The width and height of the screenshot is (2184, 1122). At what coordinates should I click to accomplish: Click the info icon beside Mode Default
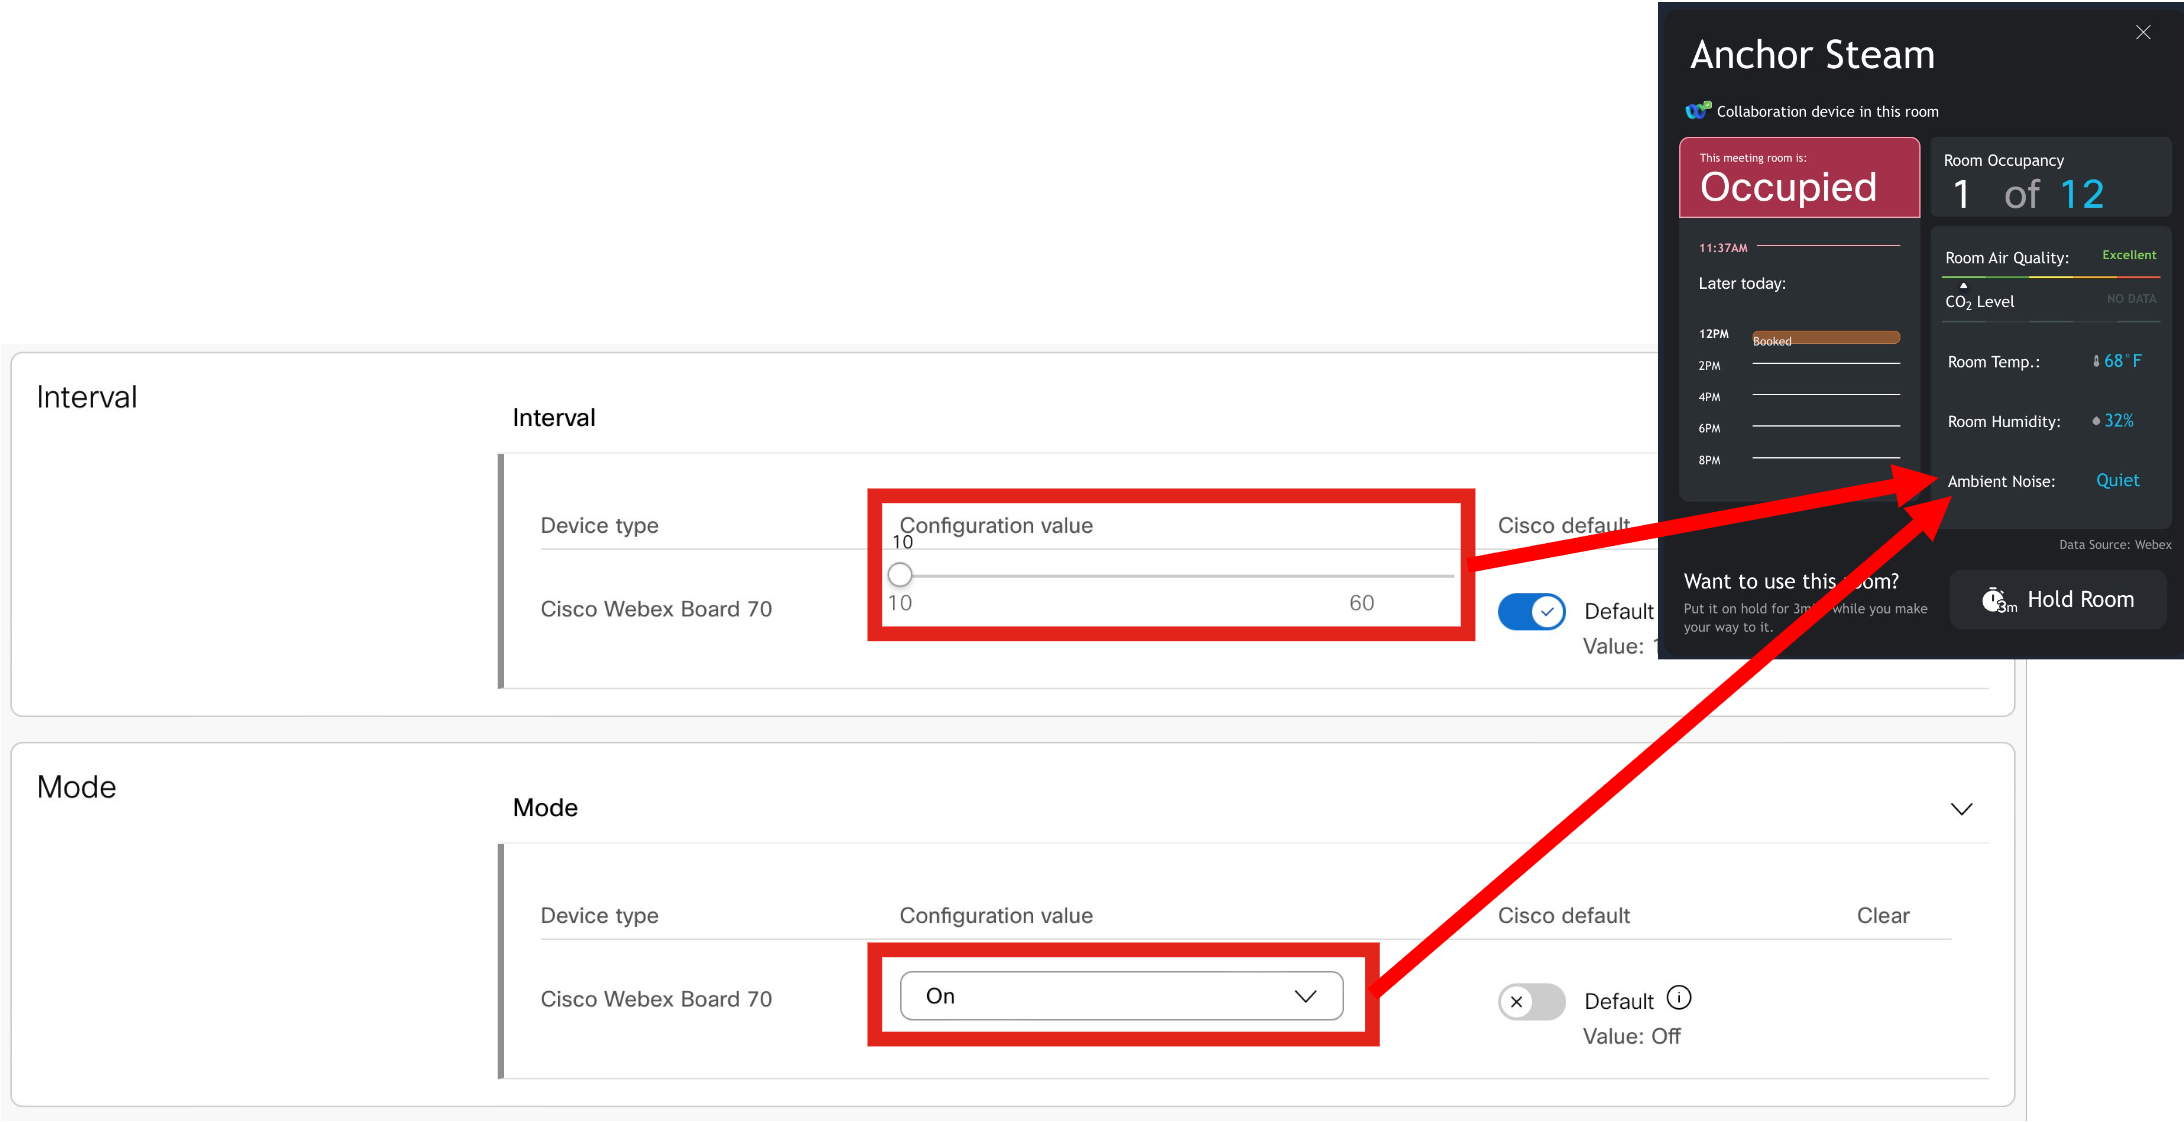(1679, 998)
